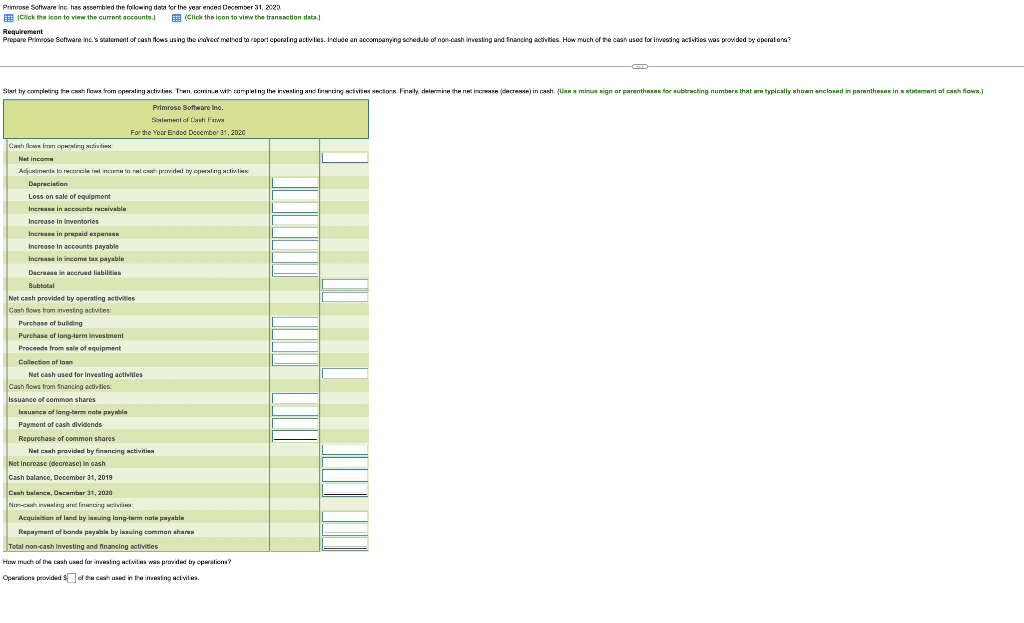Select the Decrease in accrued liabilities field
Screen dimensions: 1024x623
[295, 271]
